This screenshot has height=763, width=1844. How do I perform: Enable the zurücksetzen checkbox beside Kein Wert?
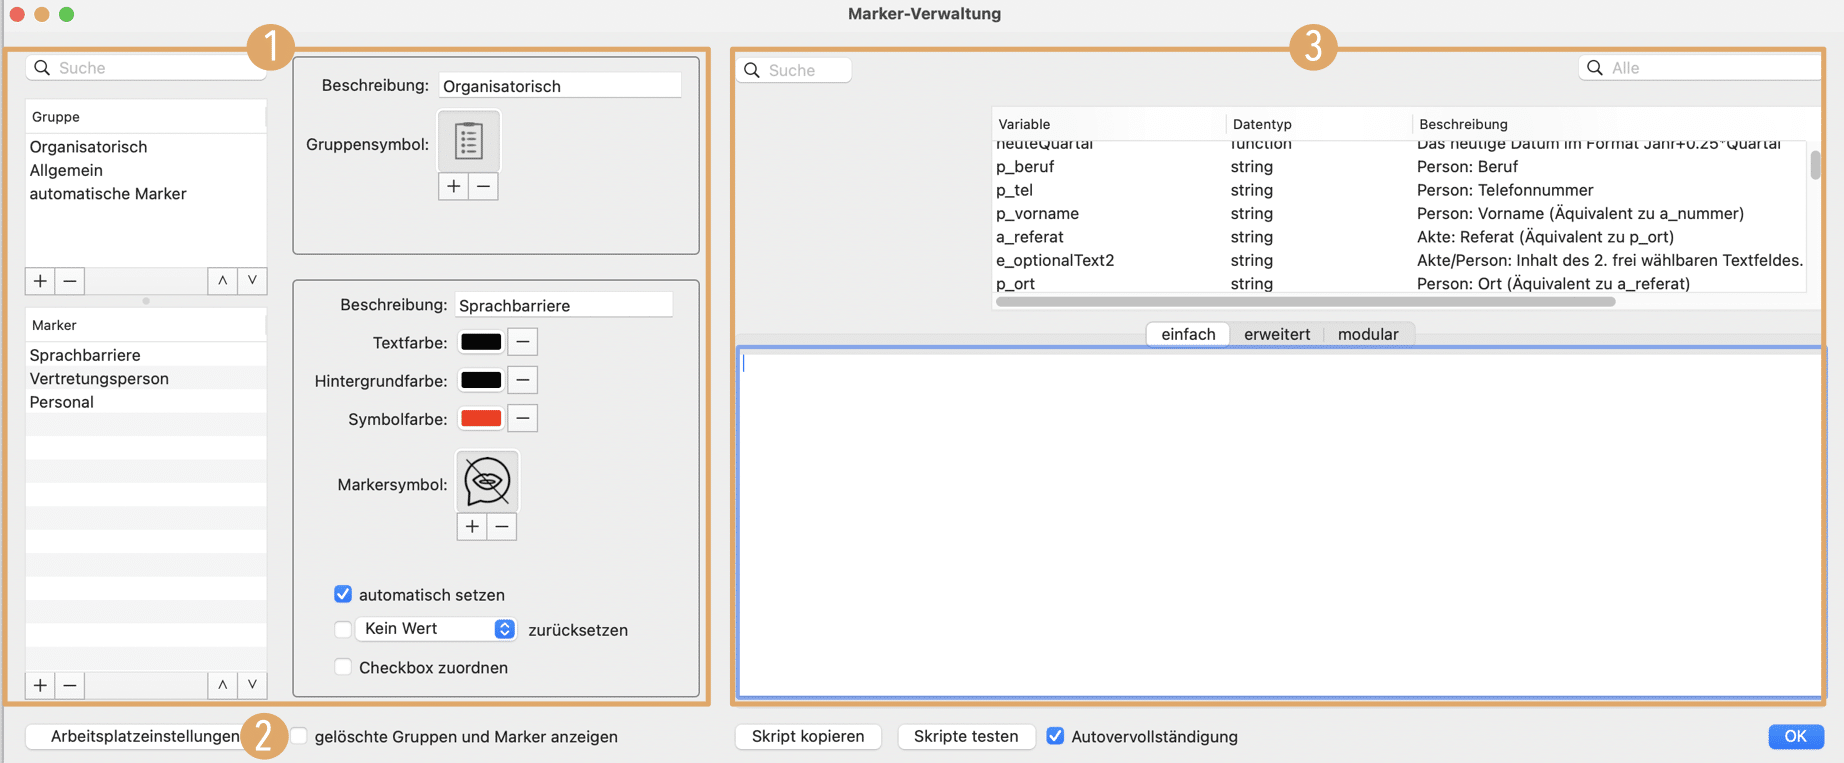coord(343,629)
